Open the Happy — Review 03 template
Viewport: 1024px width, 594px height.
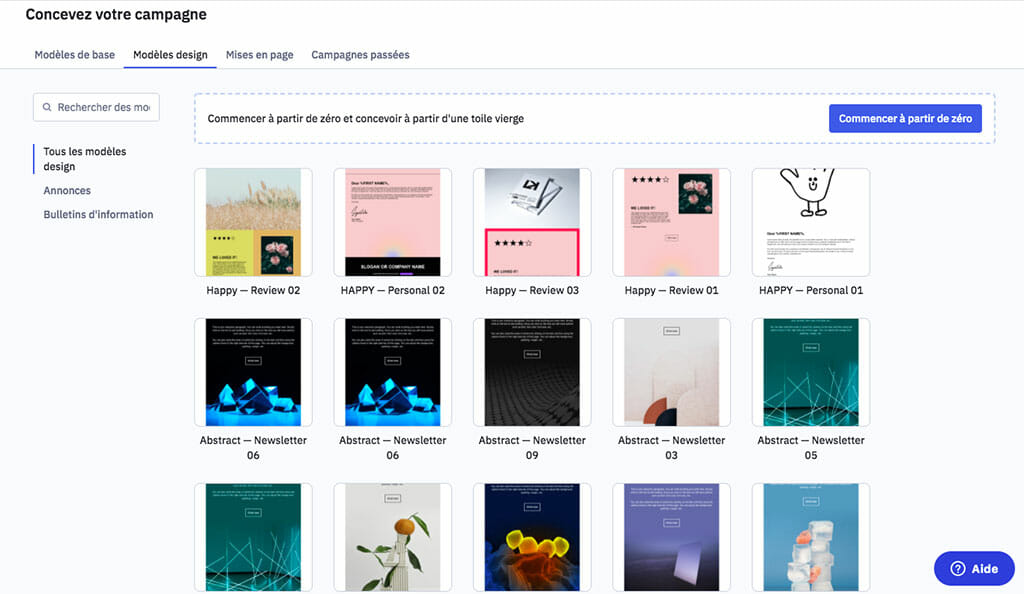pos(531,222)
